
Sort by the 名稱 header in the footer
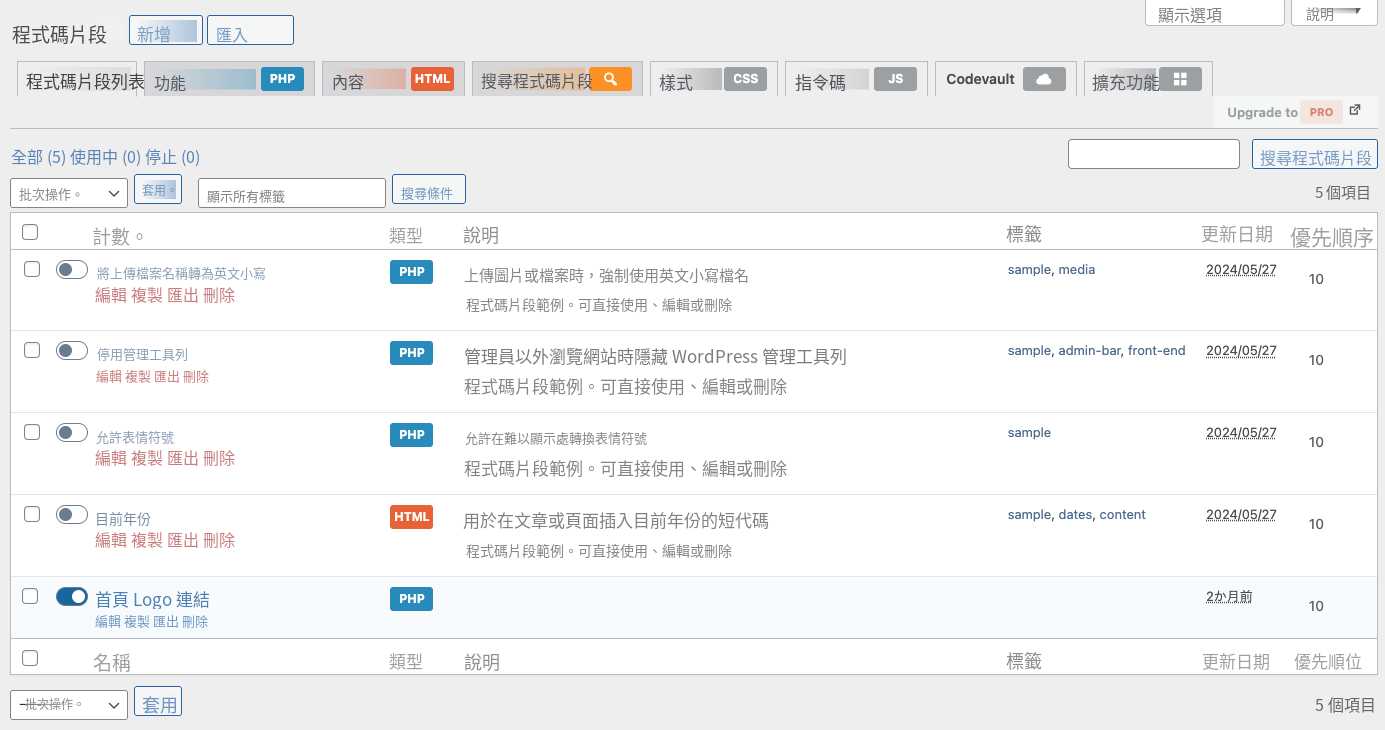click(x=112, y=662)
